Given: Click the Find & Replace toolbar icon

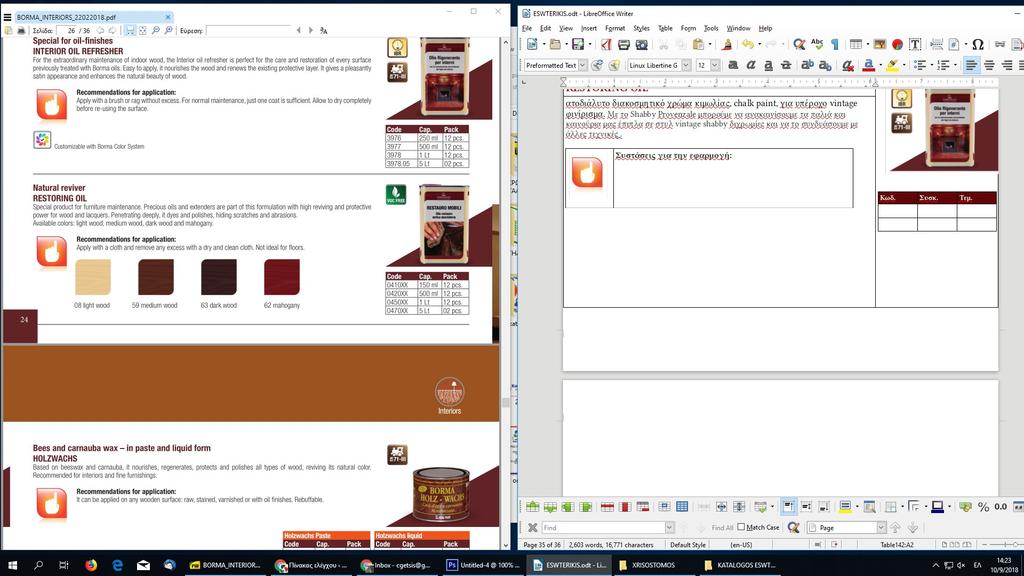Looking at the screenshot, I should (799, 44).
